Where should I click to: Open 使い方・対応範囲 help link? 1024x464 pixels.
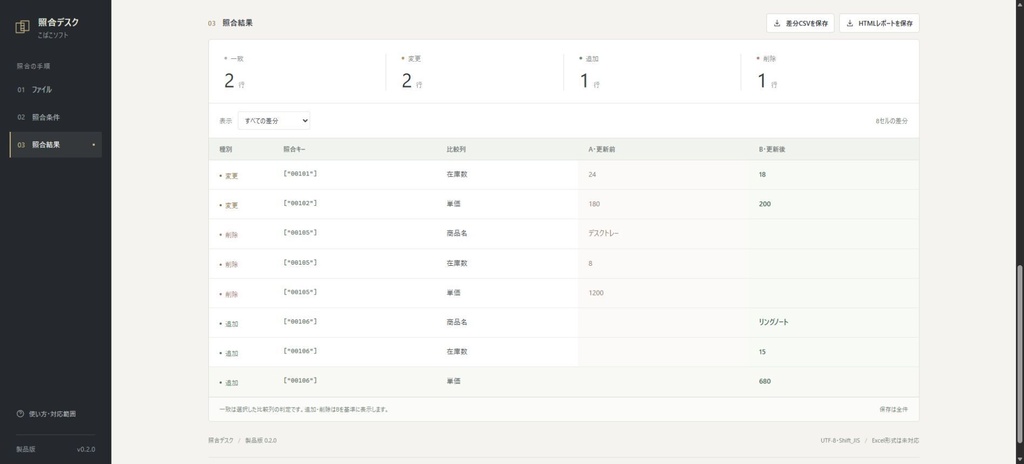(46, 414)
